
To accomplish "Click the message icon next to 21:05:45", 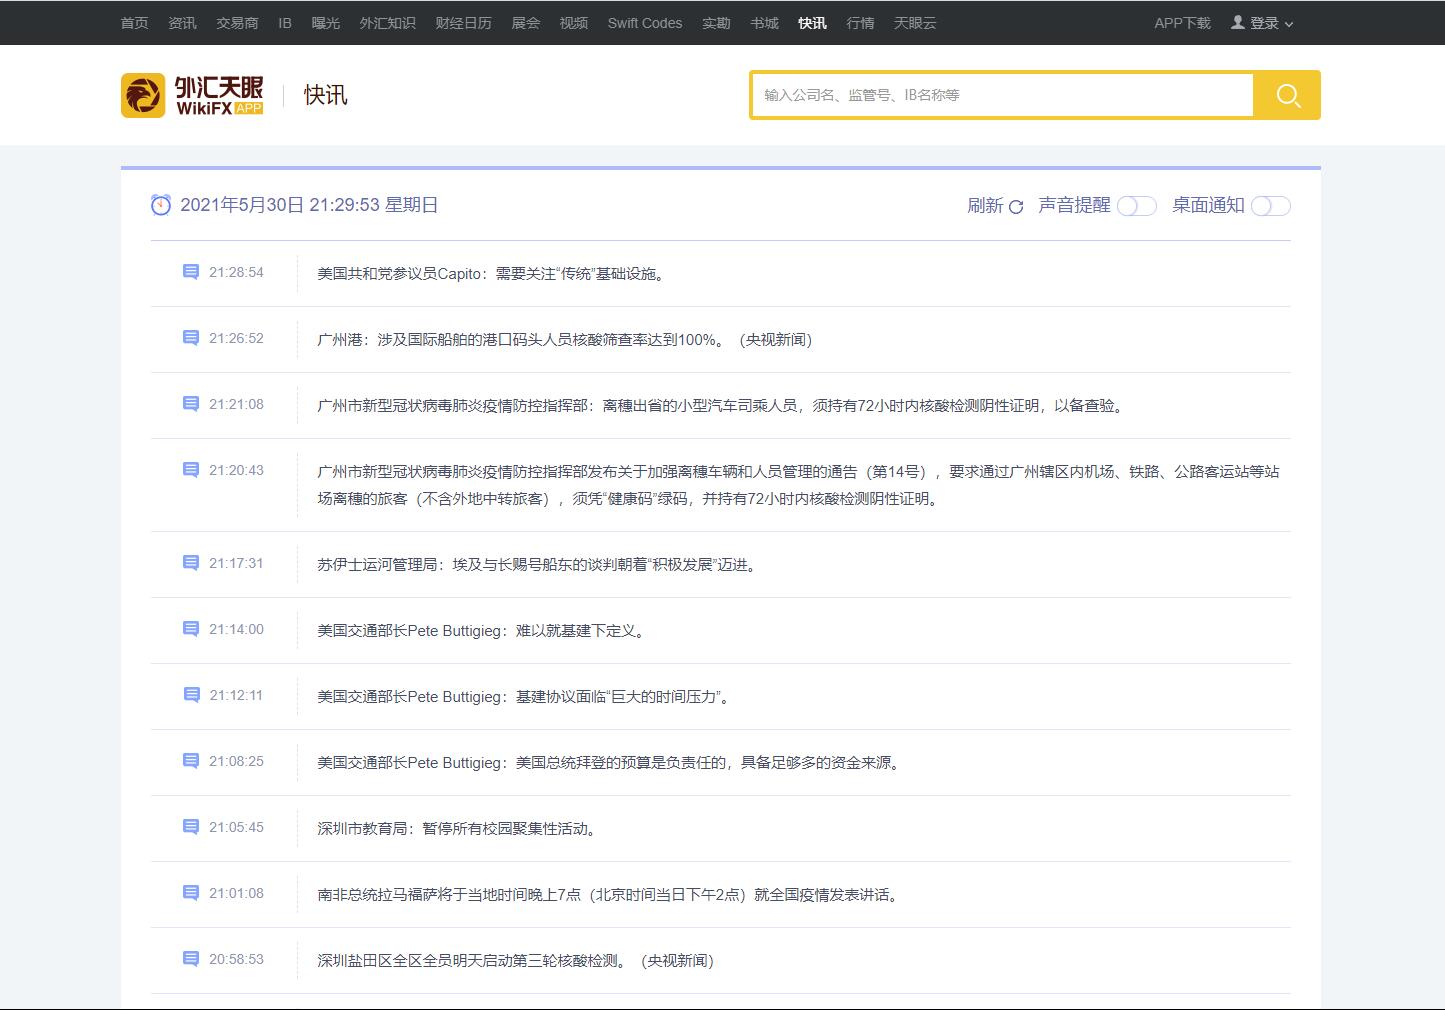I will (x=191, y=827).
